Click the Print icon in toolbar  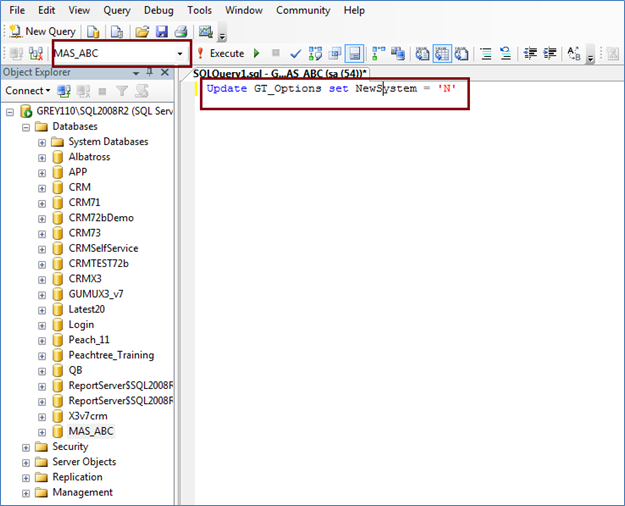point(180,32)
